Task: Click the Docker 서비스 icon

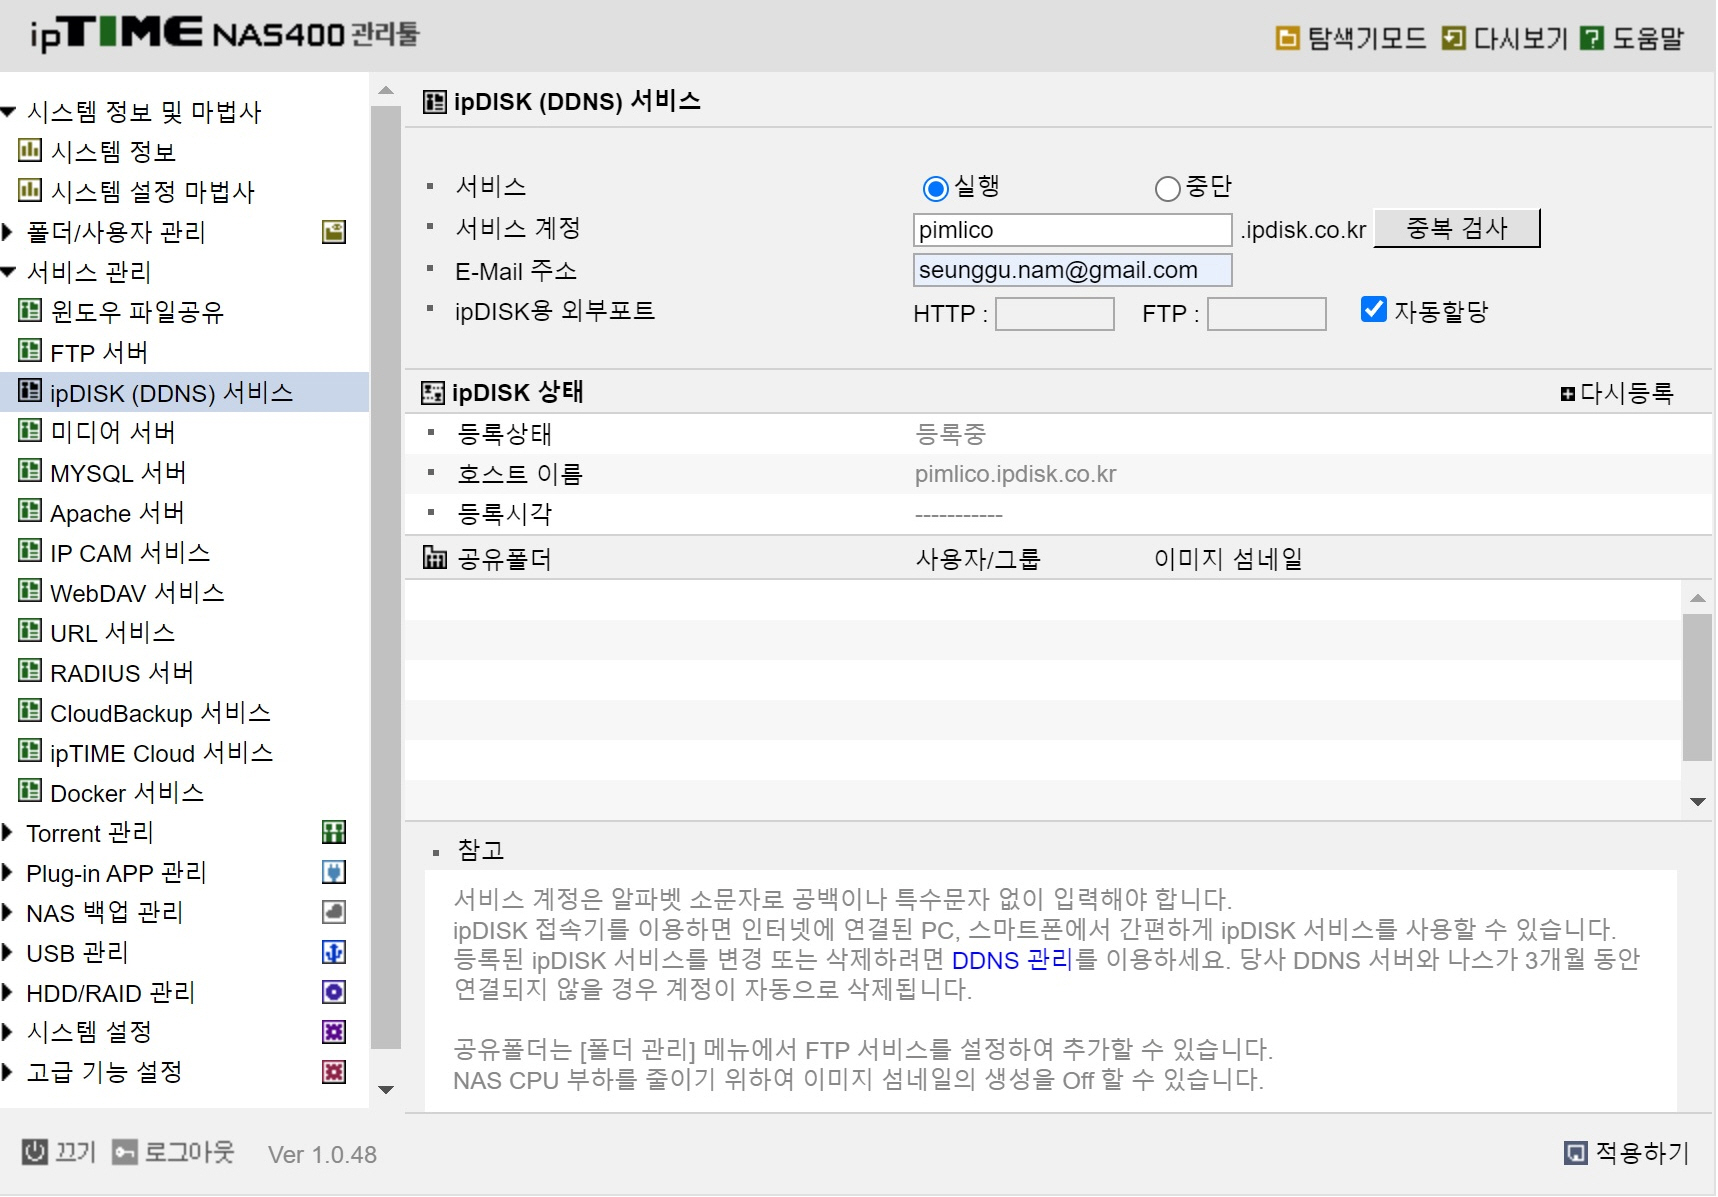Action: (30, 791)
